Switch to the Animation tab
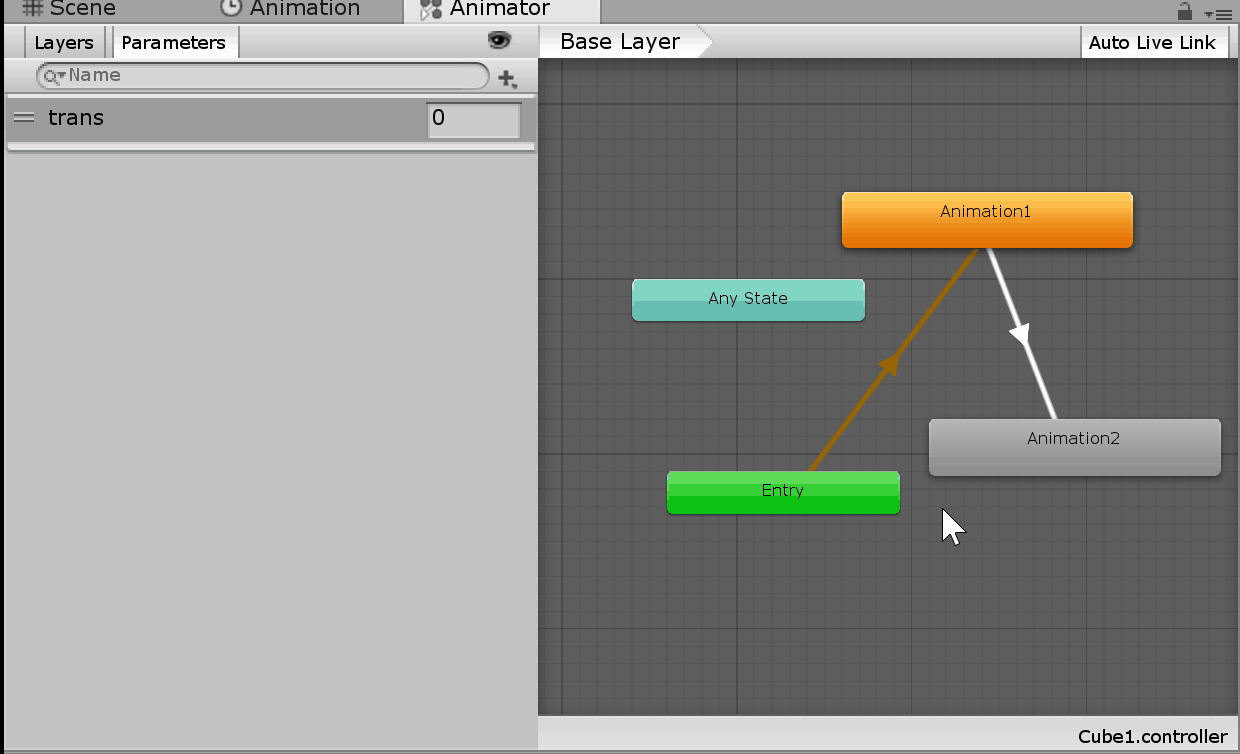This screenshot has height=754, width=1240. coord(290,10)
